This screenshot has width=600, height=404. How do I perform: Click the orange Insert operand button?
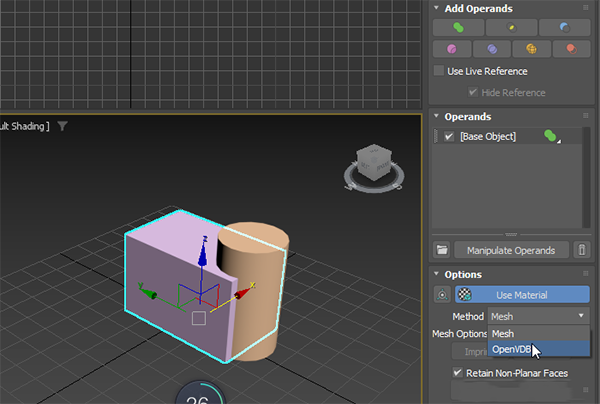point(531,48)
